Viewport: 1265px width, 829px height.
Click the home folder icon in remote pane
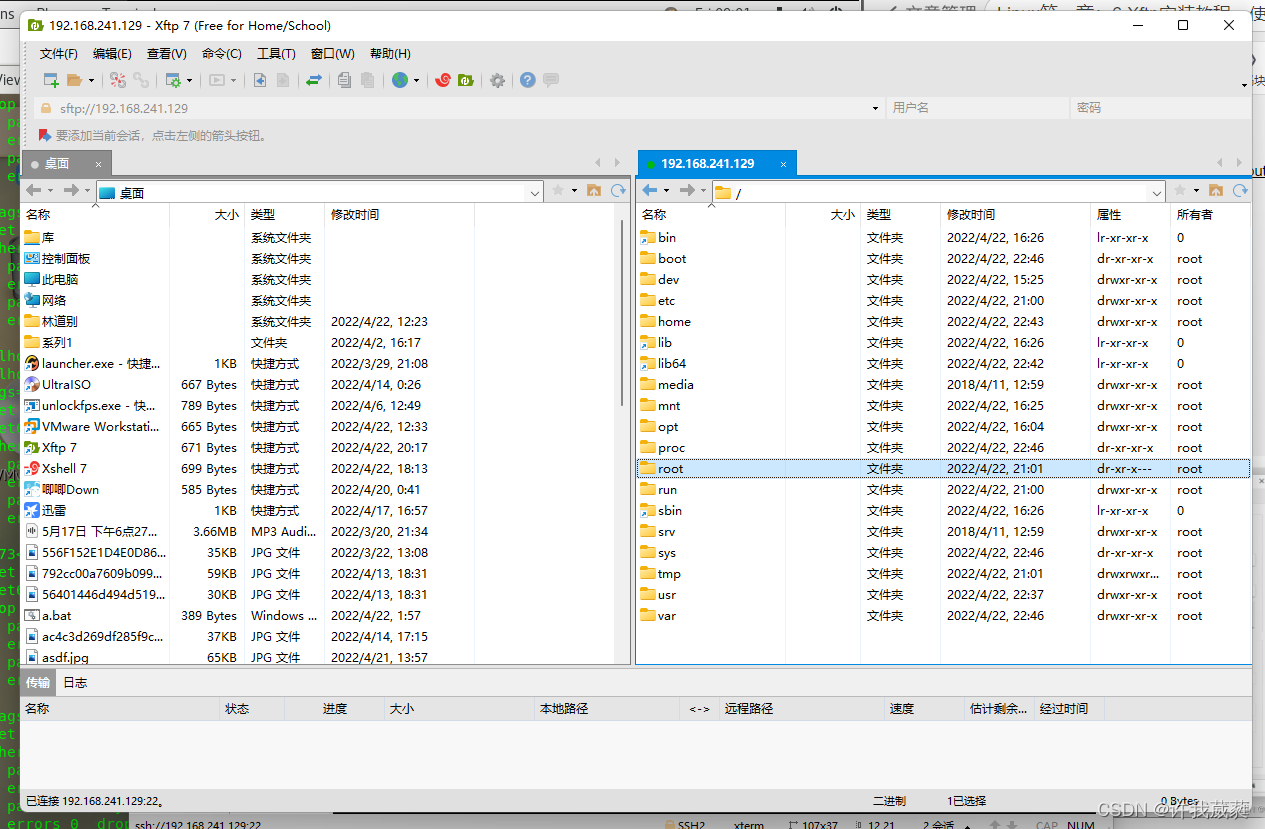coord(1216,190)
